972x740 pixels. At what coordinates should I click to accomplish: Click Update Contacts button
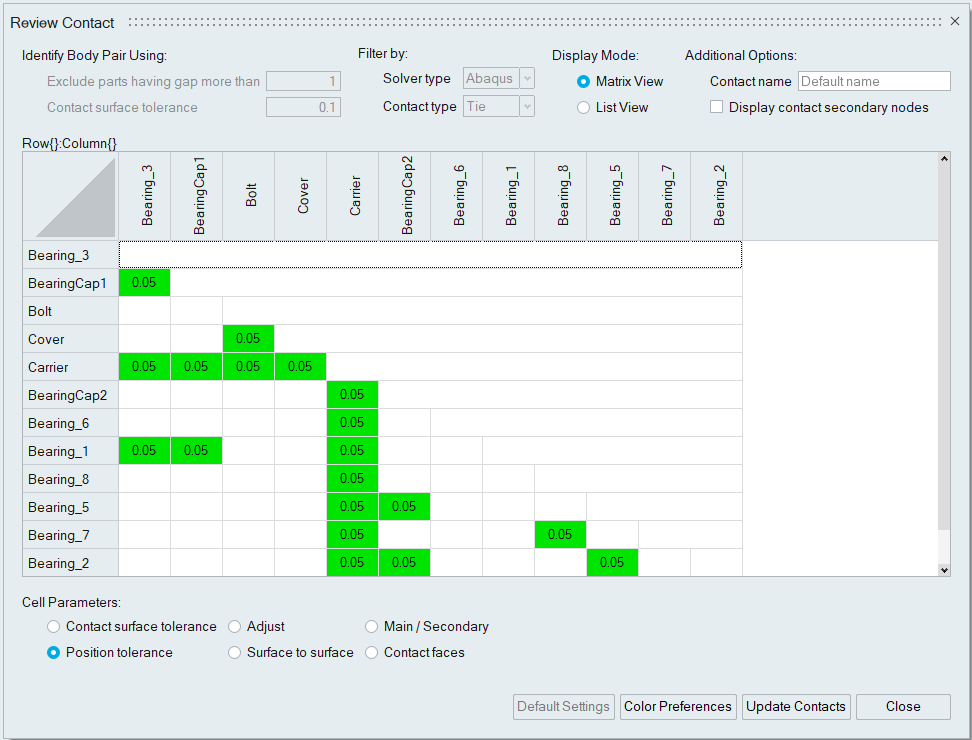pyautogui.click(x=796, y=707)
